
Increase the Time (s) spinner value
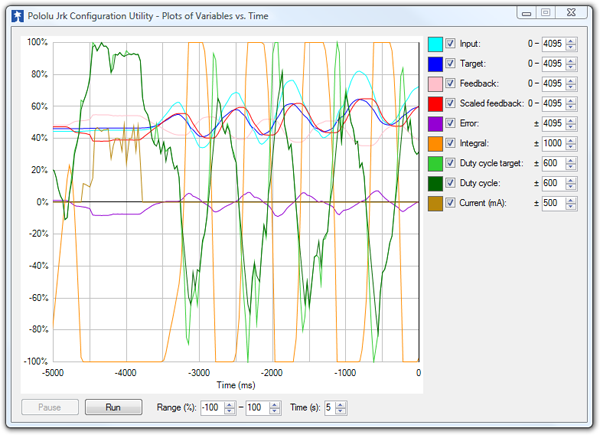[x=341, y=404]
